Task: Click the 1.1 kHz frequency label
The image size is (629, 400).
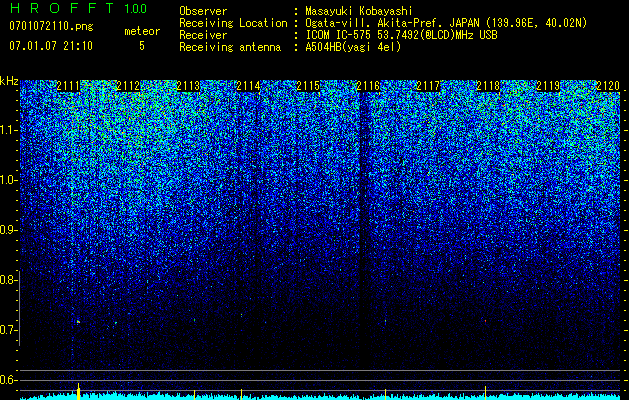Action: point(7,130)
